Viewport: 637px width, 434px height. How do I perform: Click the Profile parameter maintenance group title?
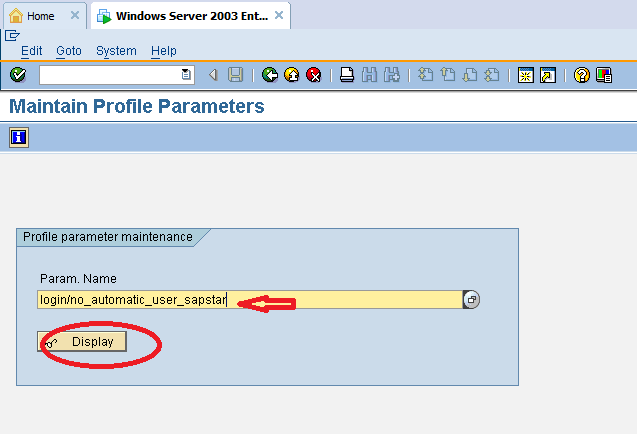point(108,237)
